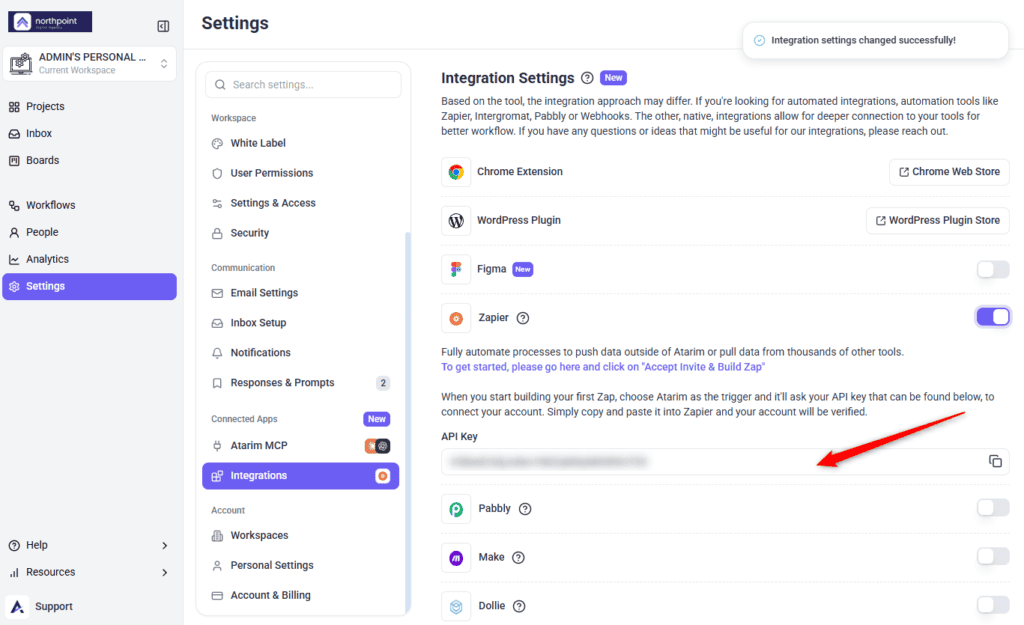Go to Inbox in the sidebar
The height and width of the screenshot is (625, 1024).
[x=89, y=133]
